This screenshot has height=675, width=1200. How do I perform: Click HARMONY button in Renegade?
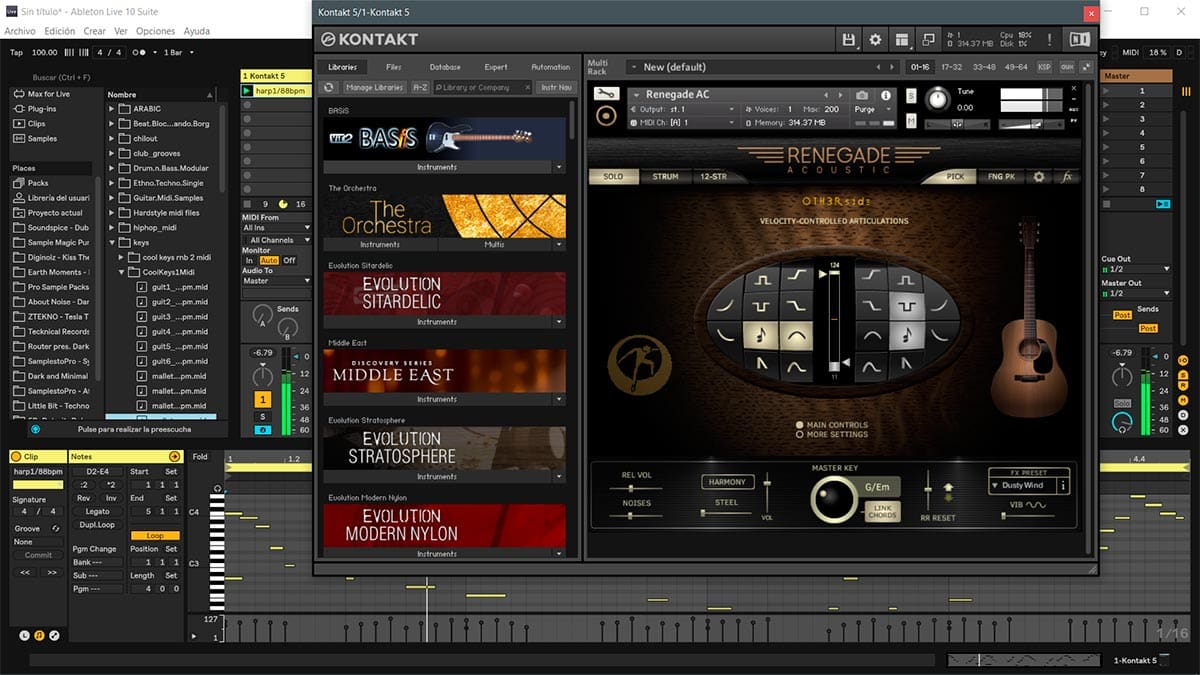727,482
